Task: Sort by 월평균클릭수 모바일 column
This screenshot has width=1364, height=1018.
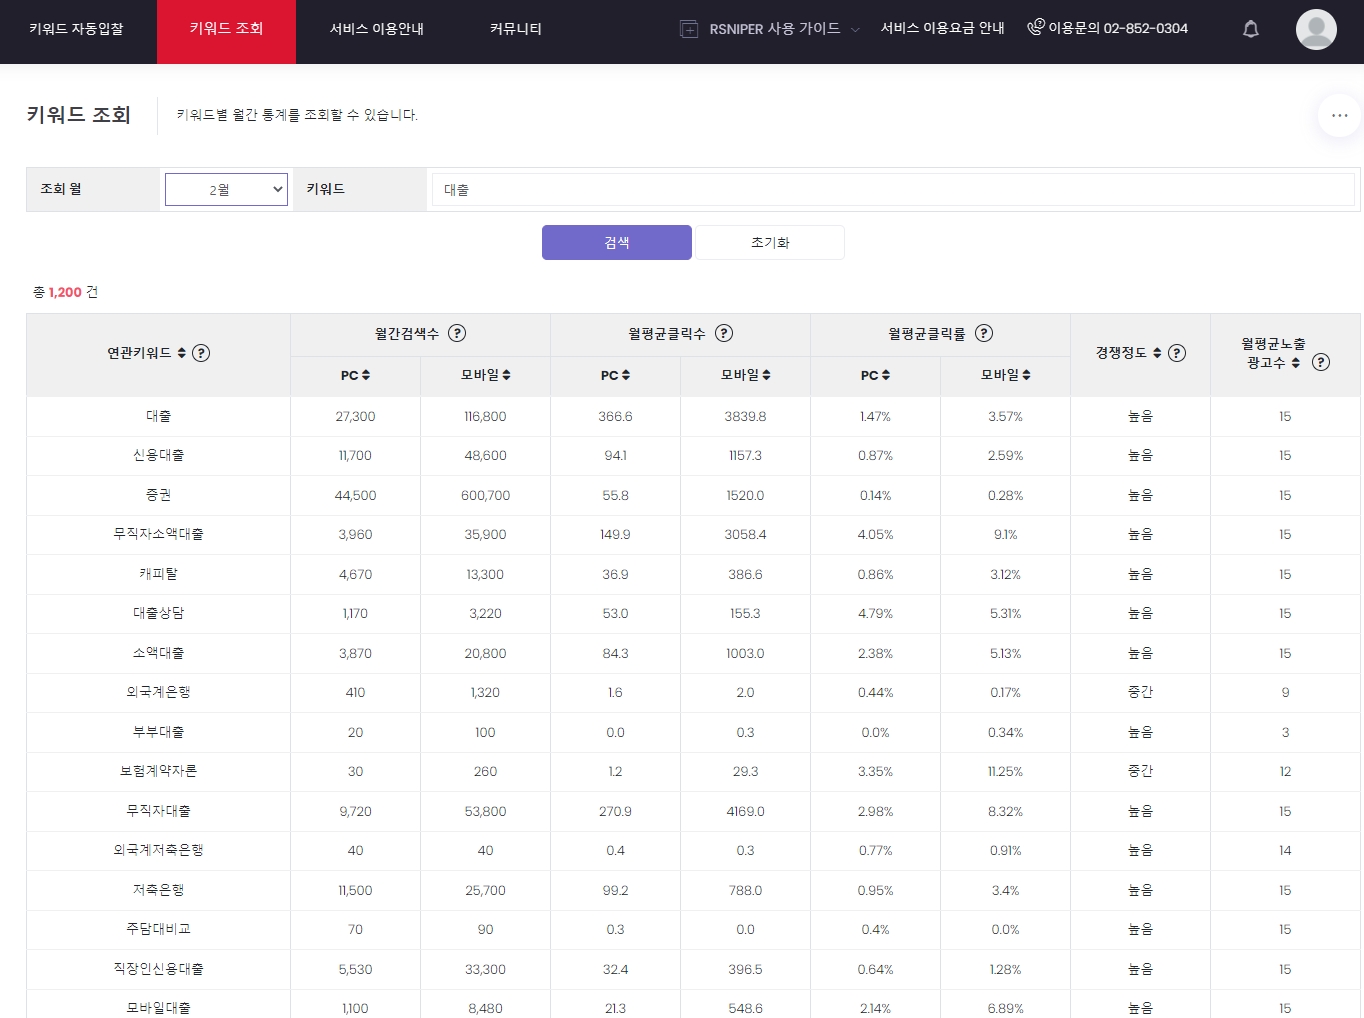Action: tap(745, 375)
